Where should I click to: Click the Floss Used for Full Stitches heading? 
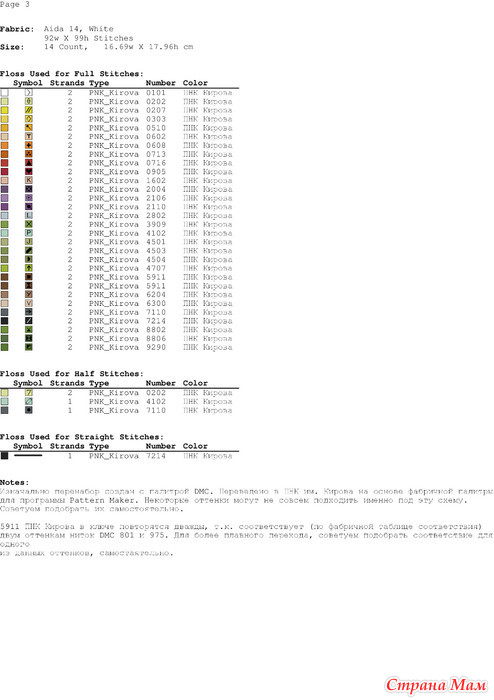pos(72,74)
